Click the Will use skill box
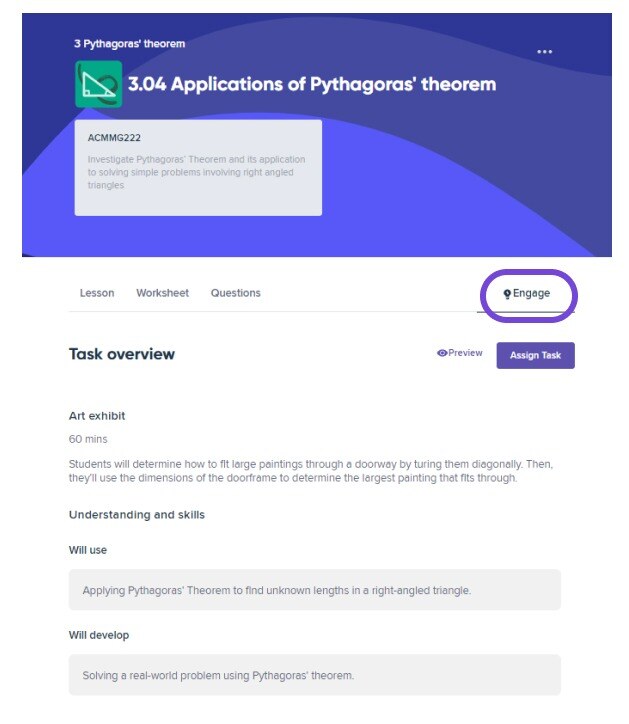Image resolution: width=629 pixels, height=724 pixels. (x=314, y=590)
